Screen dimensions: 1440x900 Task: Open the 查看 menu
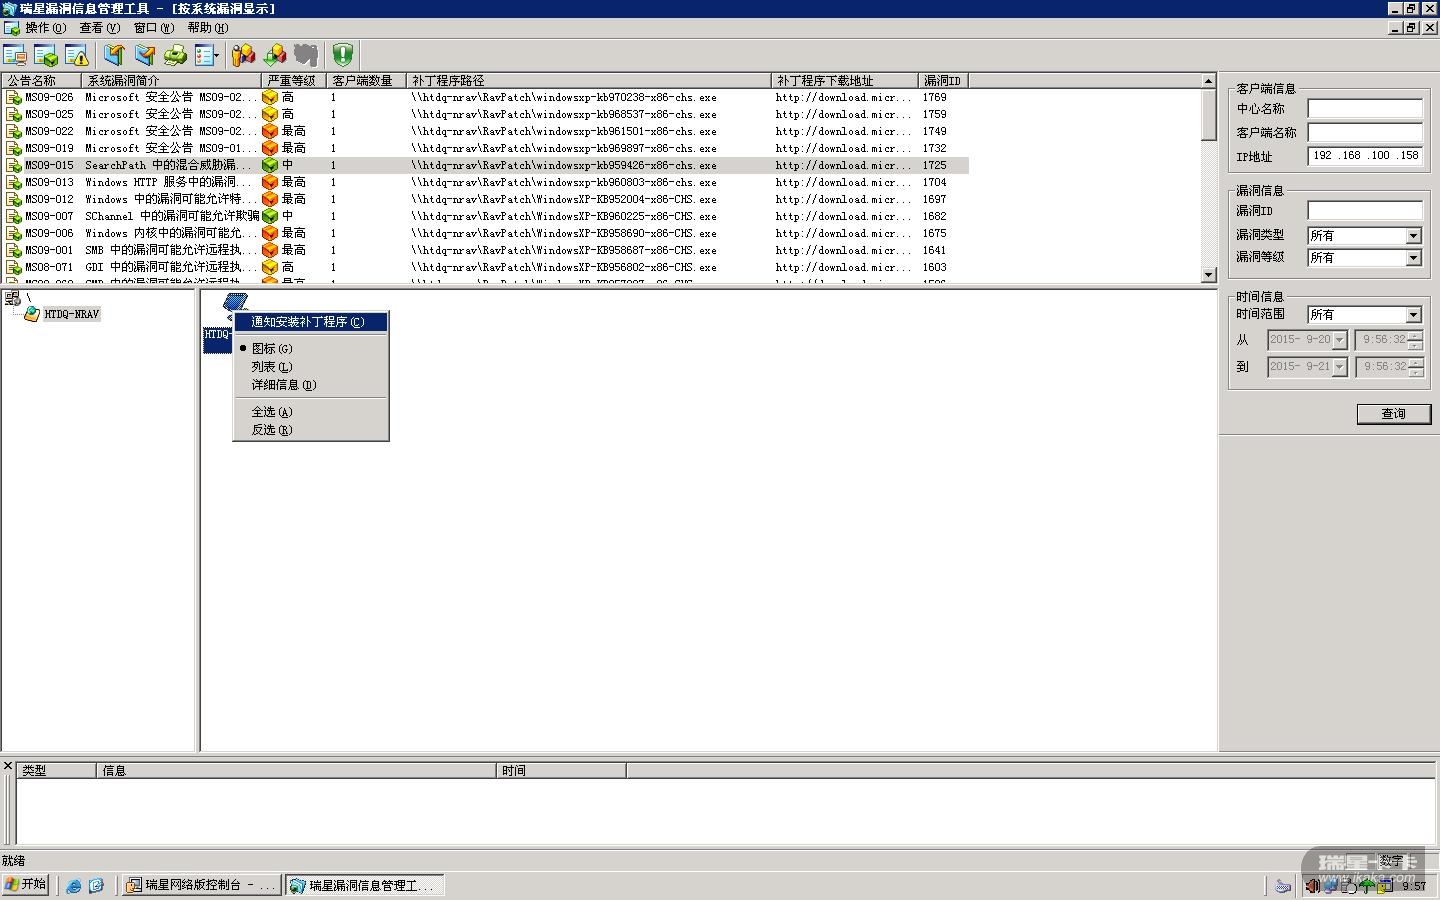point(99,28)
